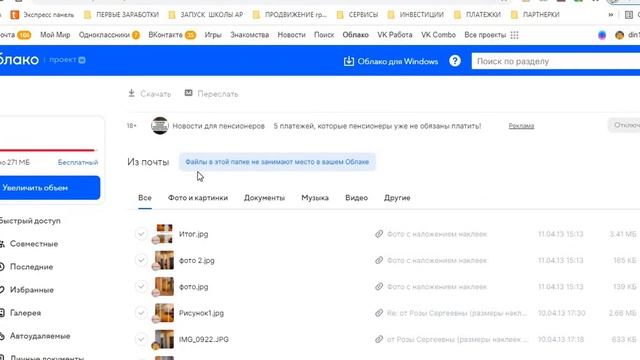Switch to the Музыка tab
This screenshot has width=640, height=360.
pyautogui.click(x=315, y=198)
